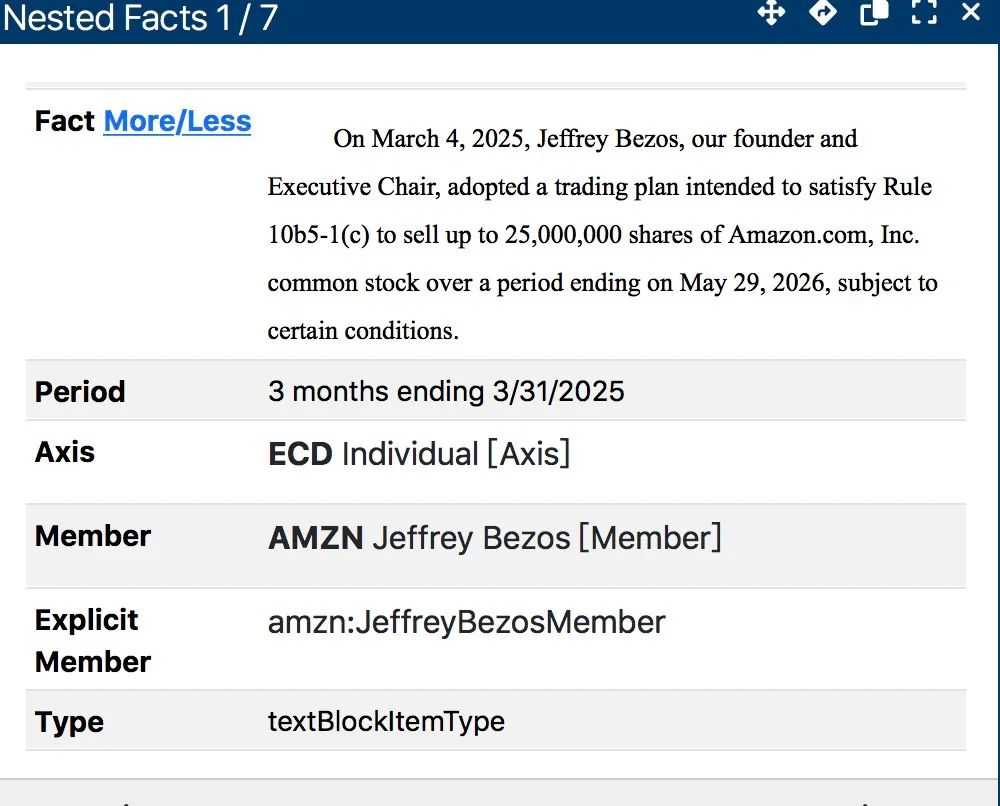
Task: Select the "3 months ending 3/31/2025" period value
Action: click(x=446, y=391)
